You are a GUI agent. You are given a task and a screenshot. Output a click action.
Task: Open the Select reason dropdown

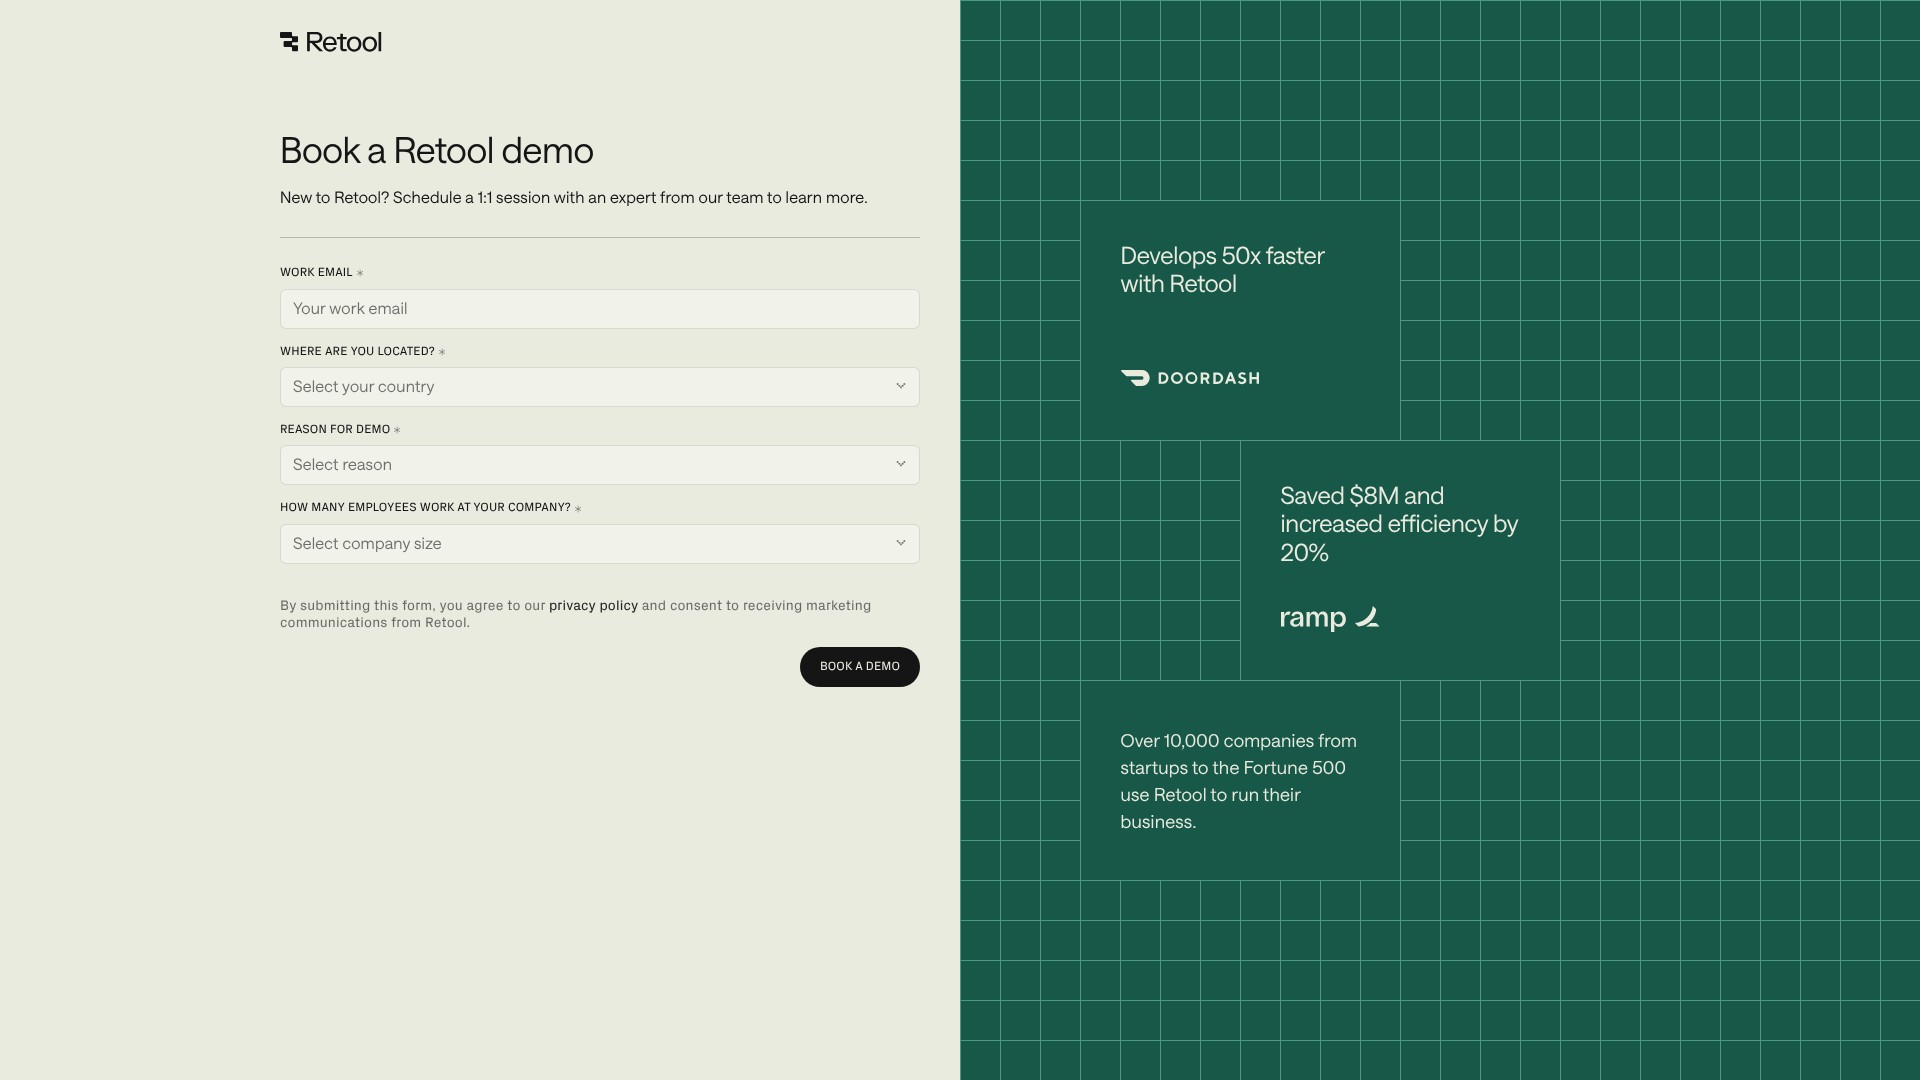pos(600,465)
